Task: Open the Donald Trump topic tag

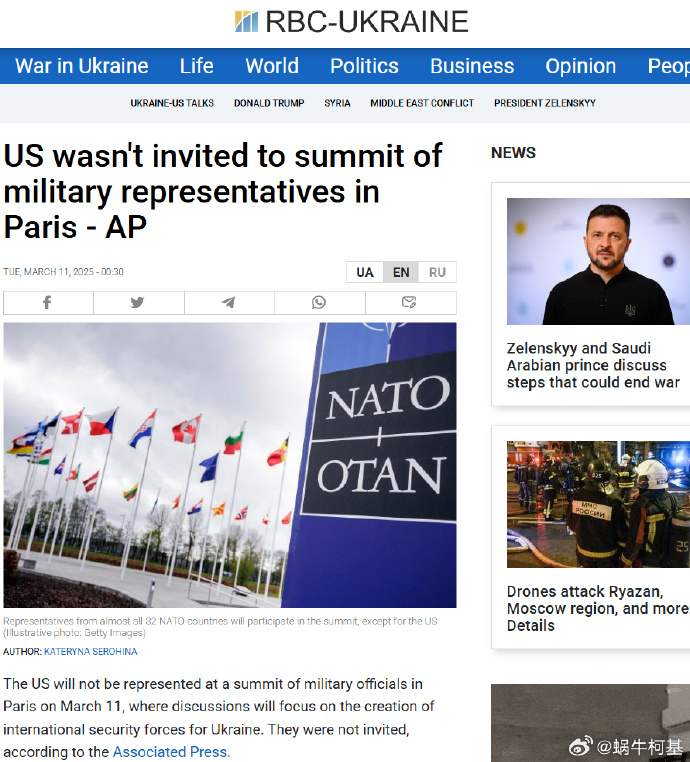Action: tap(269, 103)
